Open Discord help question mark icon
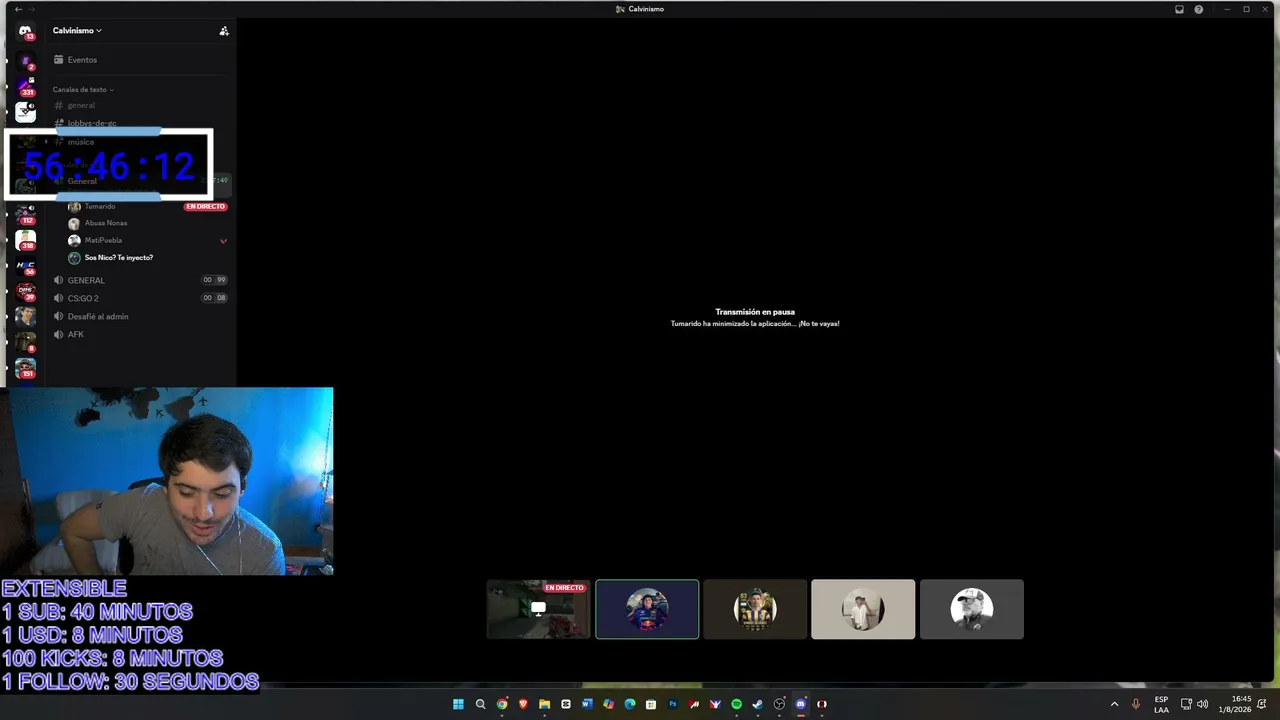Screen dimensions: 1280x720 click(1199, 9)
